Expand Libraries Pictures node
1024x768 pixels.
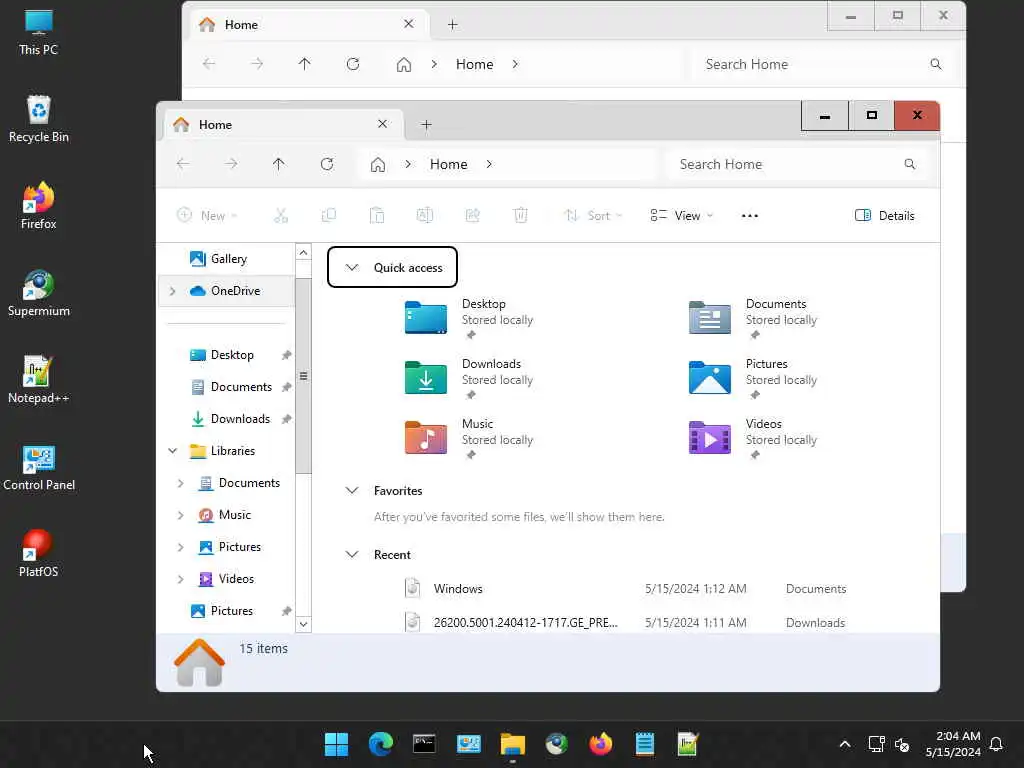click(x=180, y=547)
